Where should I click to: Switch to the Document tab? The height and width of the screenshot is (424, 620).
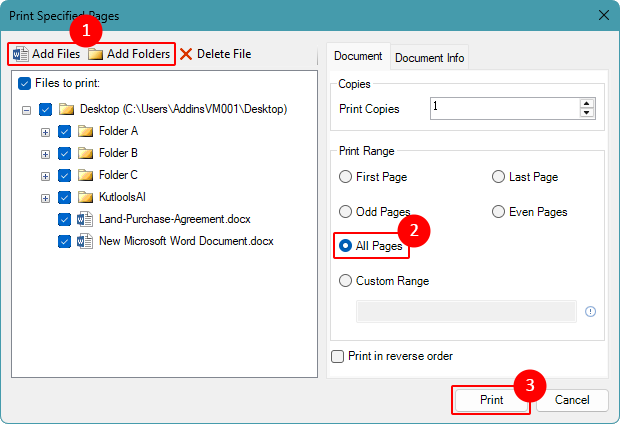358,56
